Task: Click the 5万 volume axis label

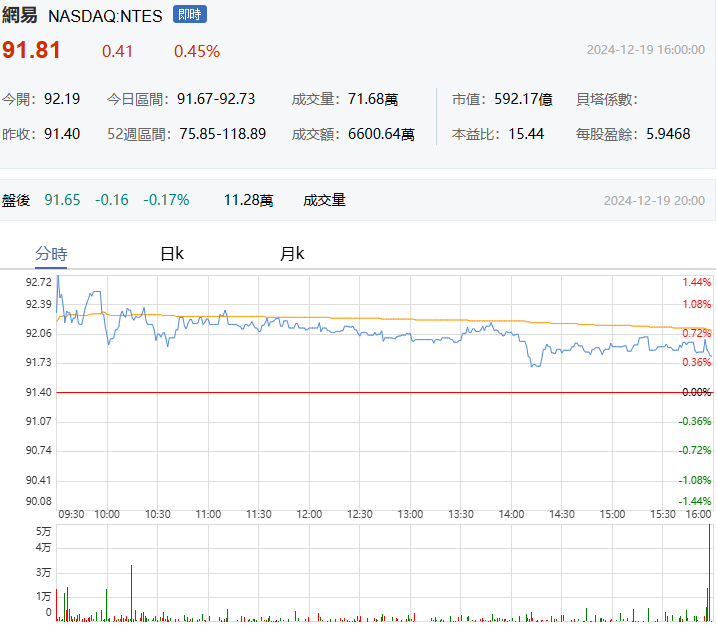Action: [x=43, y=532]
